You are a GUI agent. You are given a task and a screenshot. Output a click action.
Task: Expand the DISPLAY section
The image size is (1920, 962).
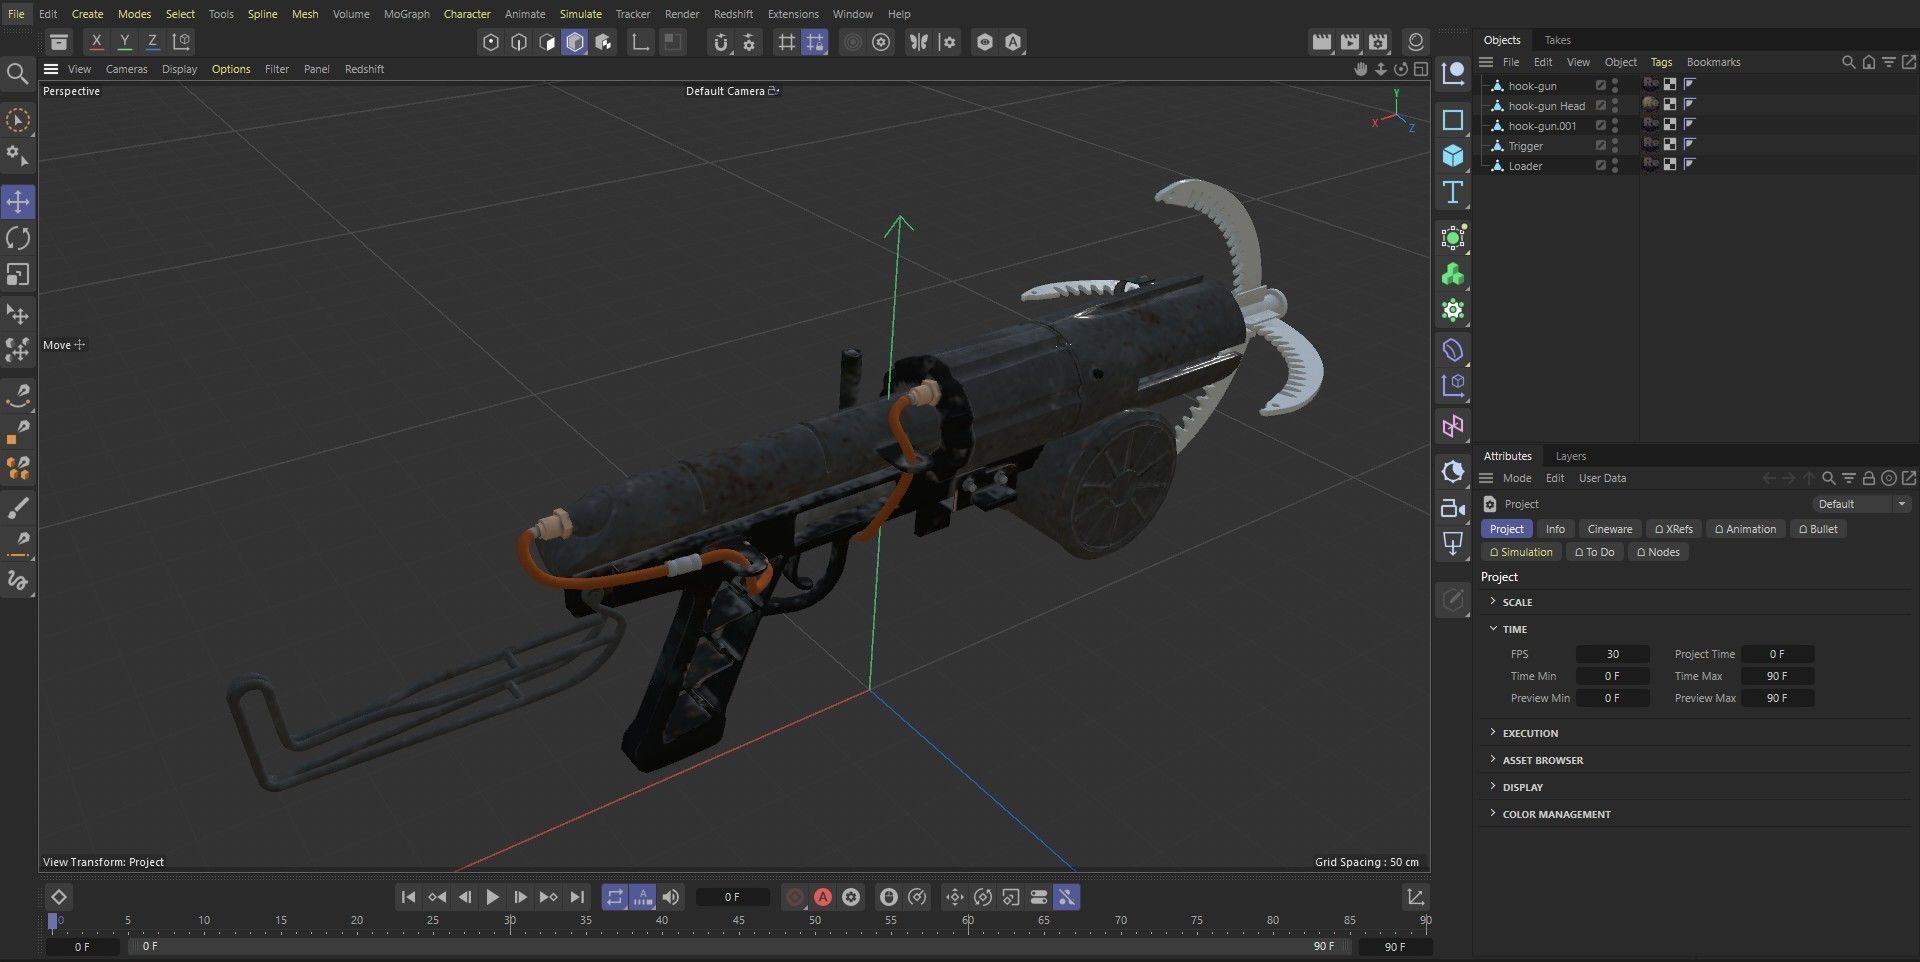1493,787
